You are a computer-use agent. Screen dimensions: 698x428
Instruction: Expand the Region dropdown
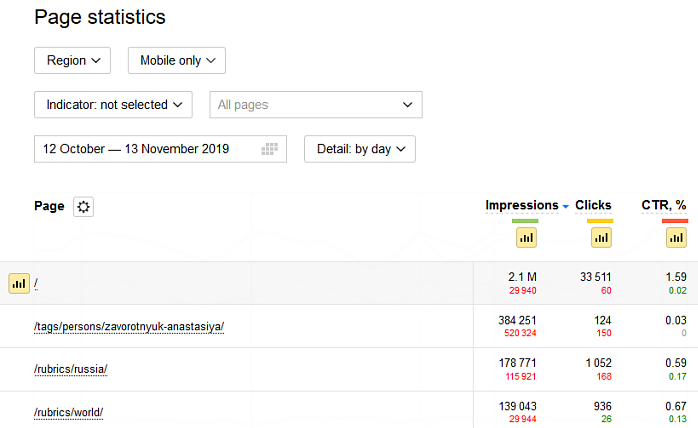[x=73, y=60]
